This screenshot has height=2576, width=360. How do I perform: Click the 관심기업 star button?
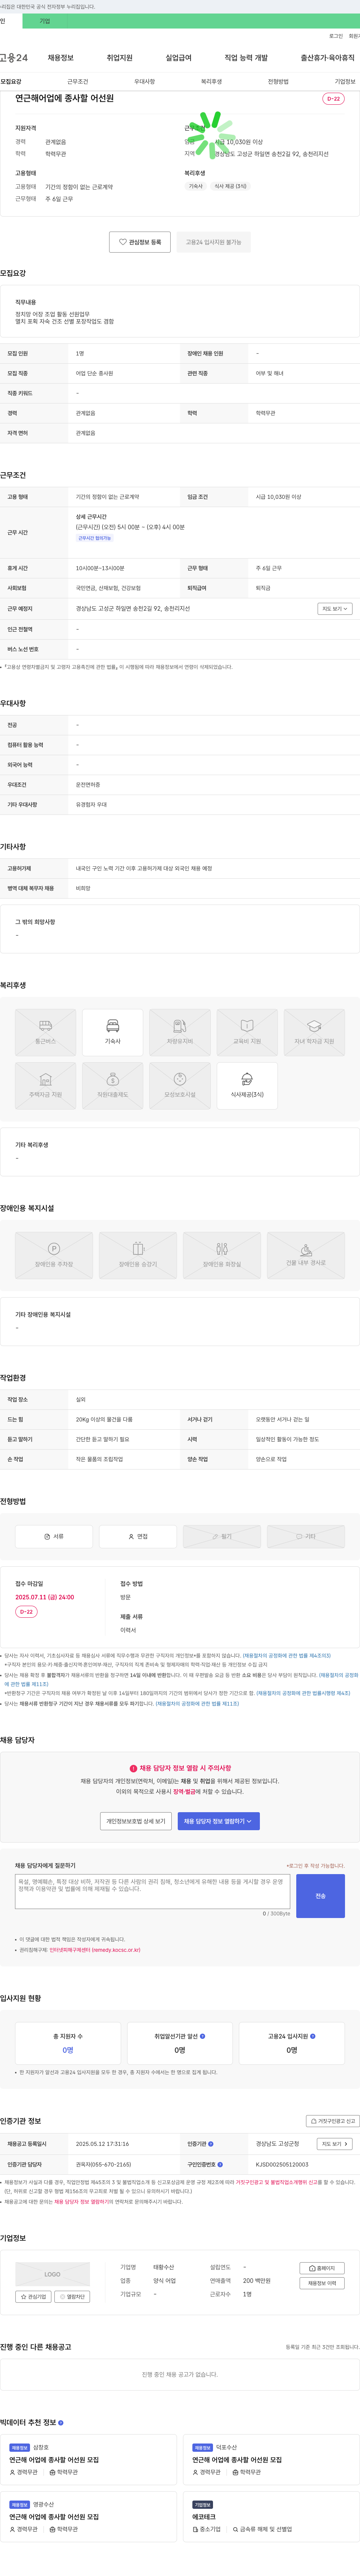click(x=33, y=2297)
